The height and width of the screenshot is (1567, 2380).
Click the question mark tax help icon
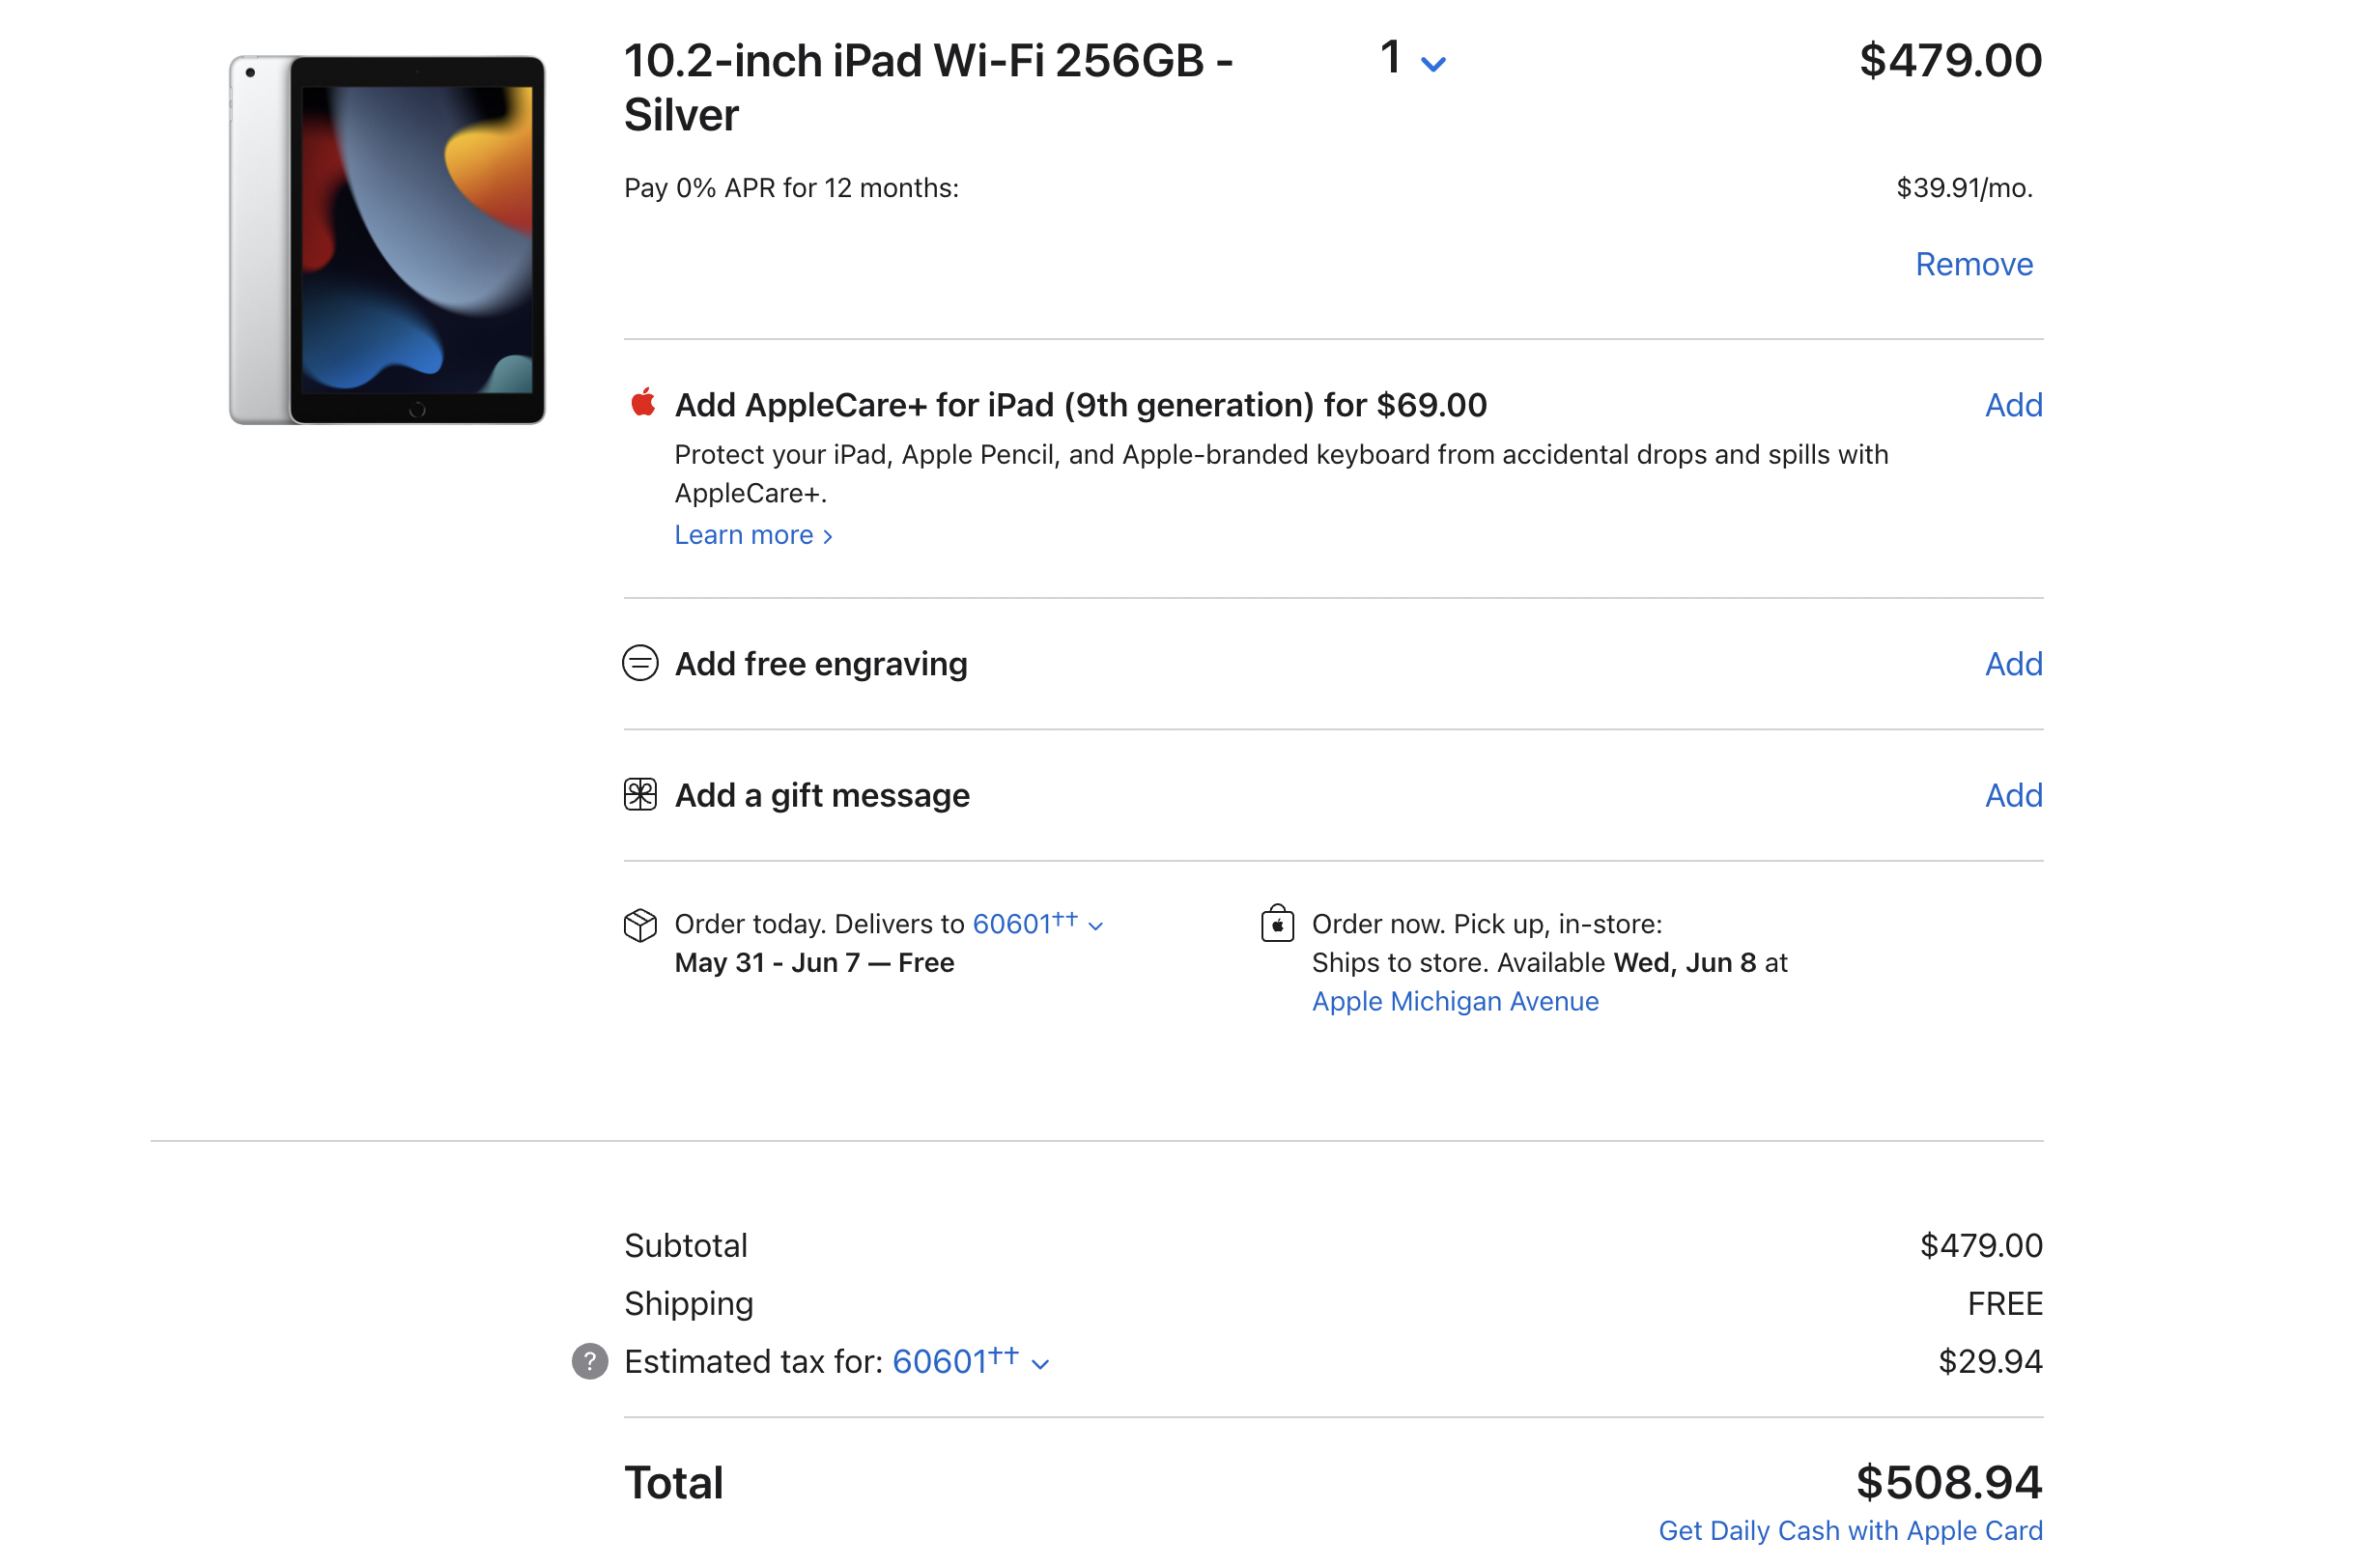pos(590,1361)
